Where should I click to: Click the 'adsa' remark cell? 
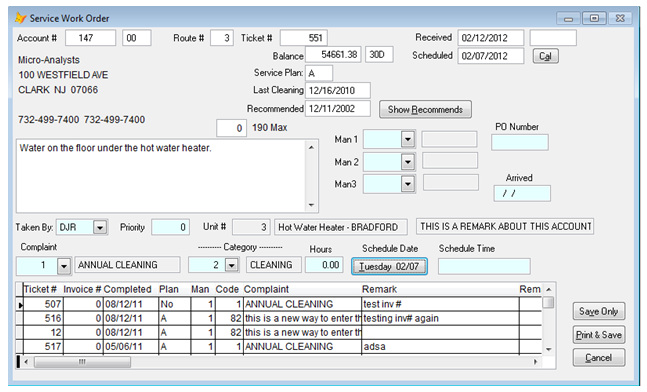point(440,347)
